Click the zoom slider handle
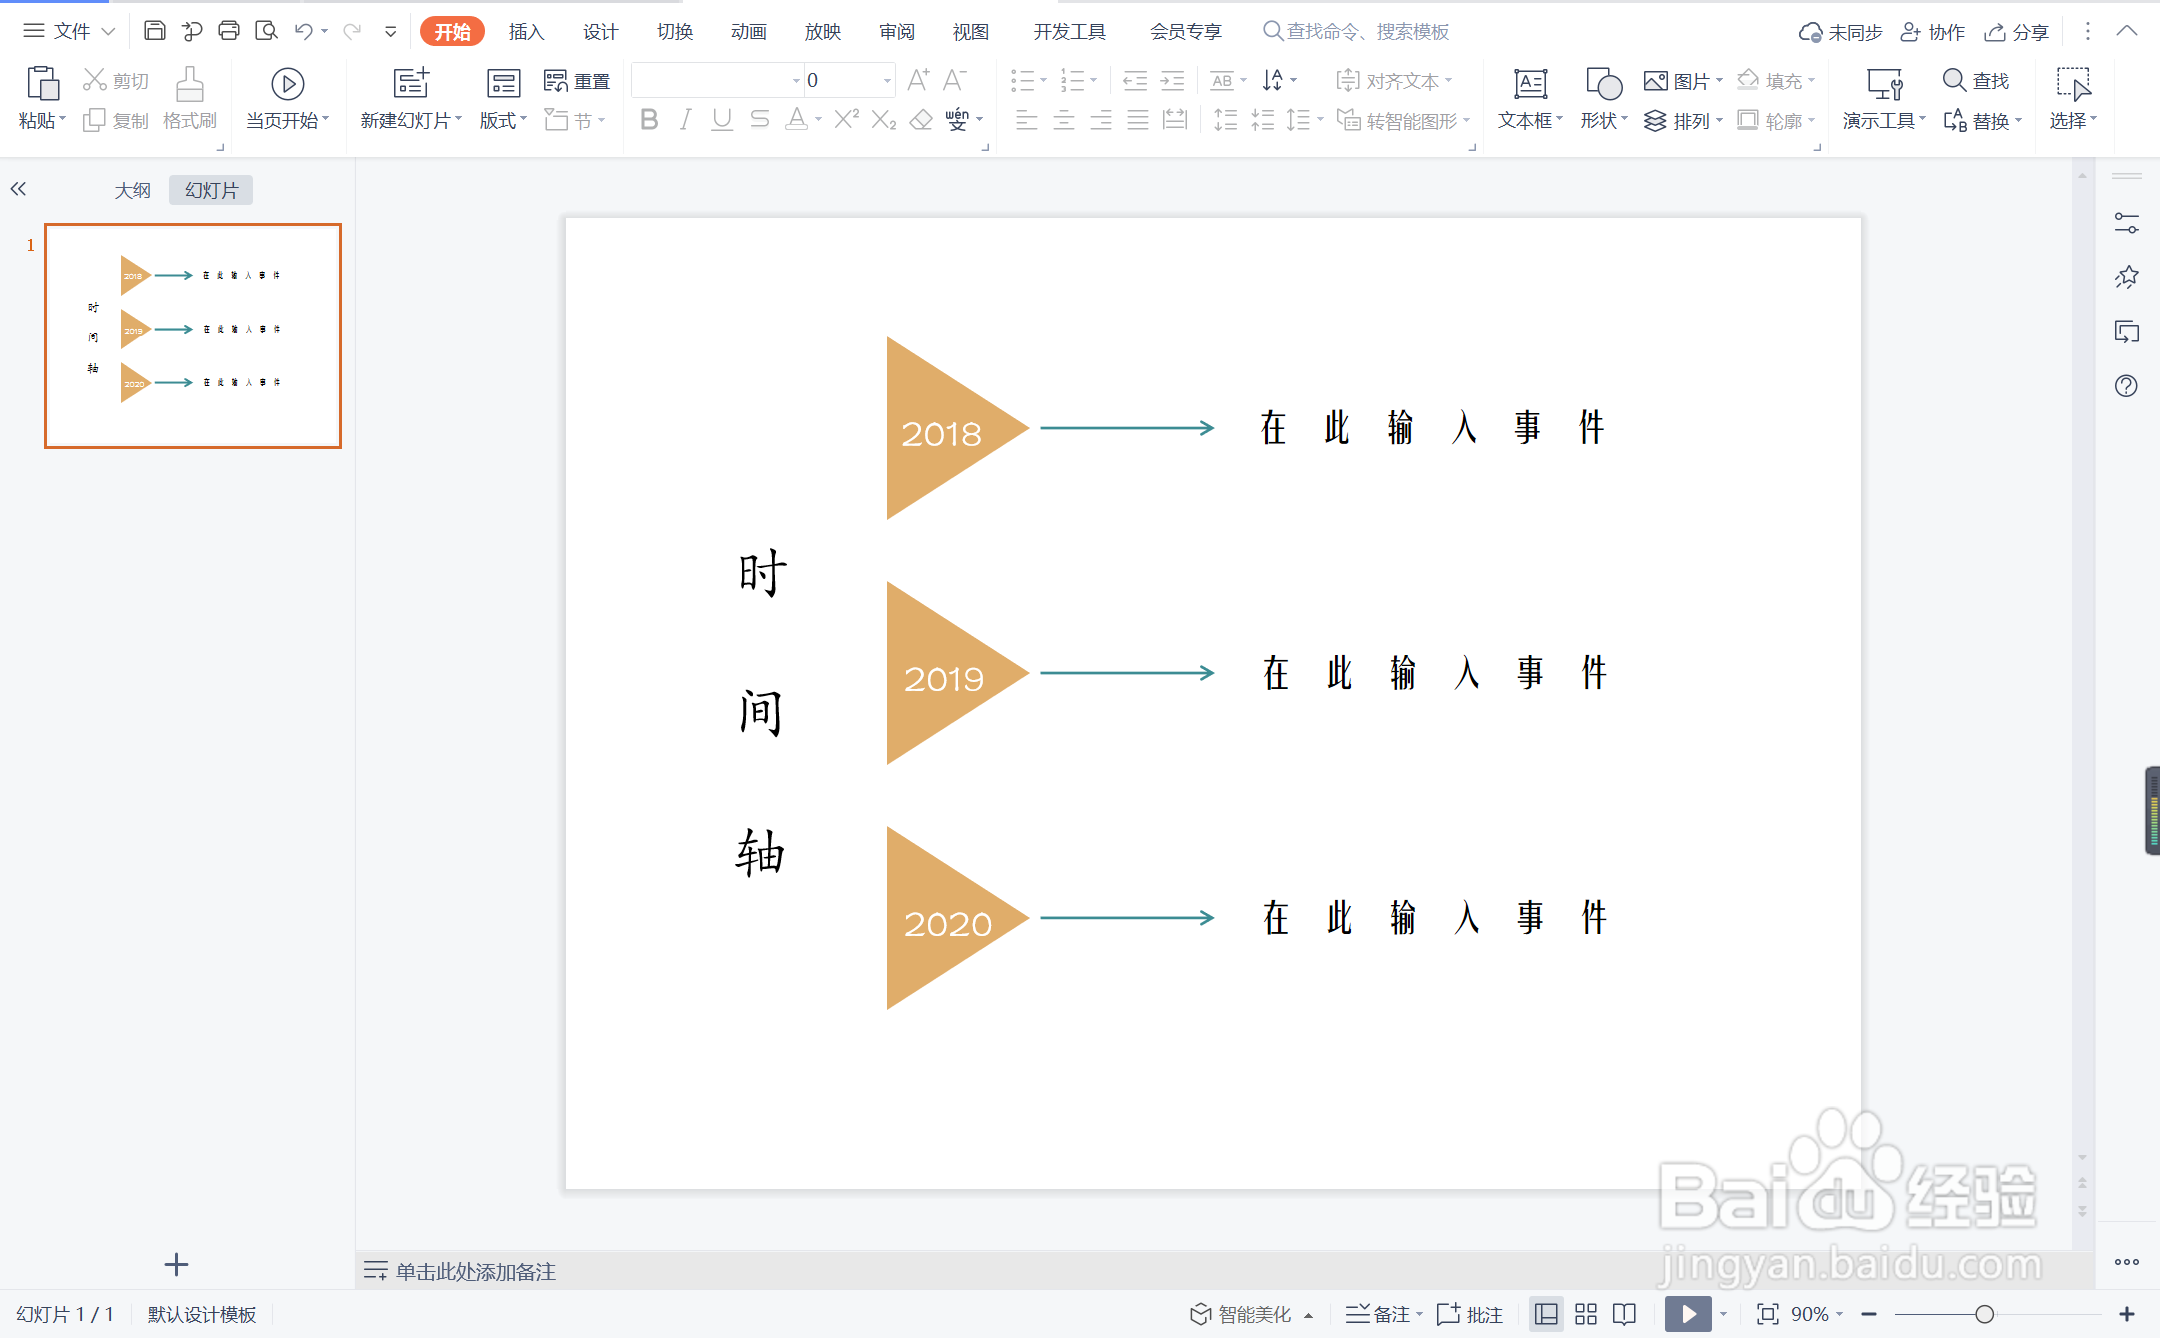 (1985, 1314)
